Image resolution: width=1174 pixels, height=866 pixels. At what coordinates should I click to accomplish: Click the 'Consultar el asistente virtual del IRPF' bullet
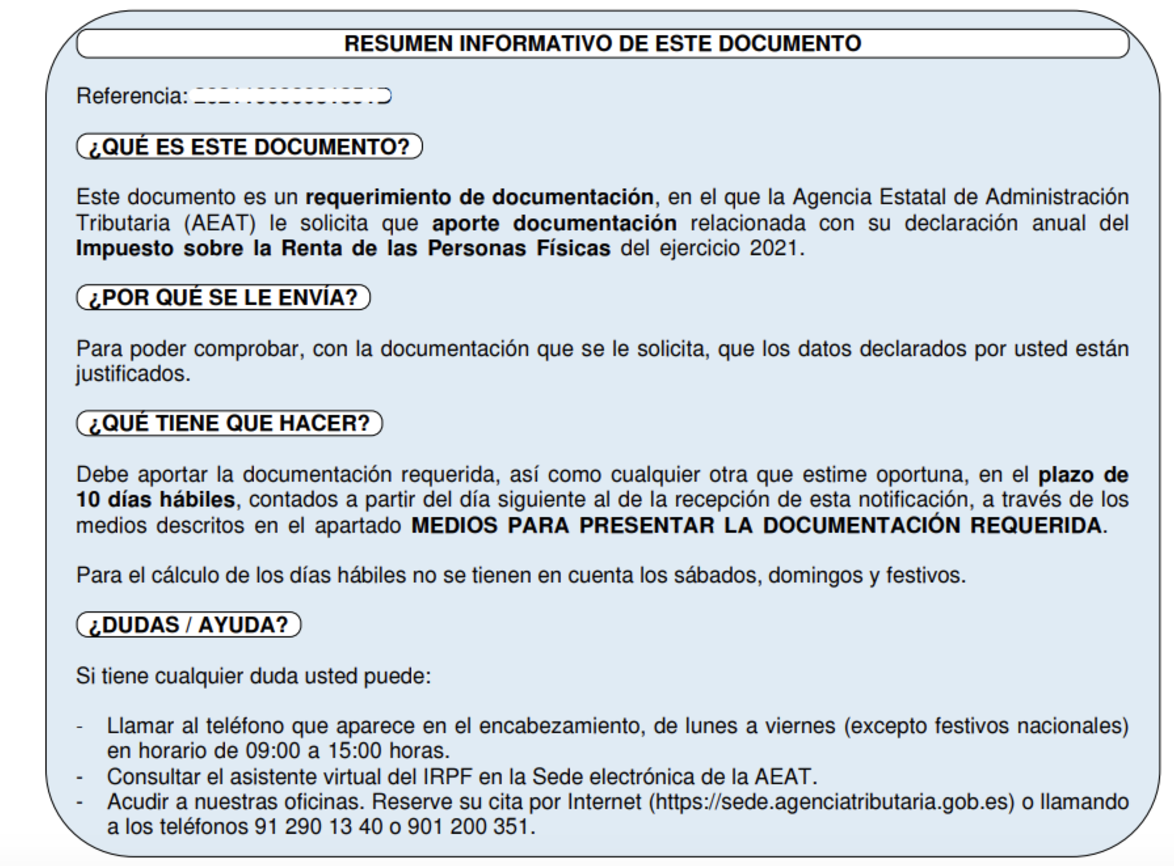point(462,777)
